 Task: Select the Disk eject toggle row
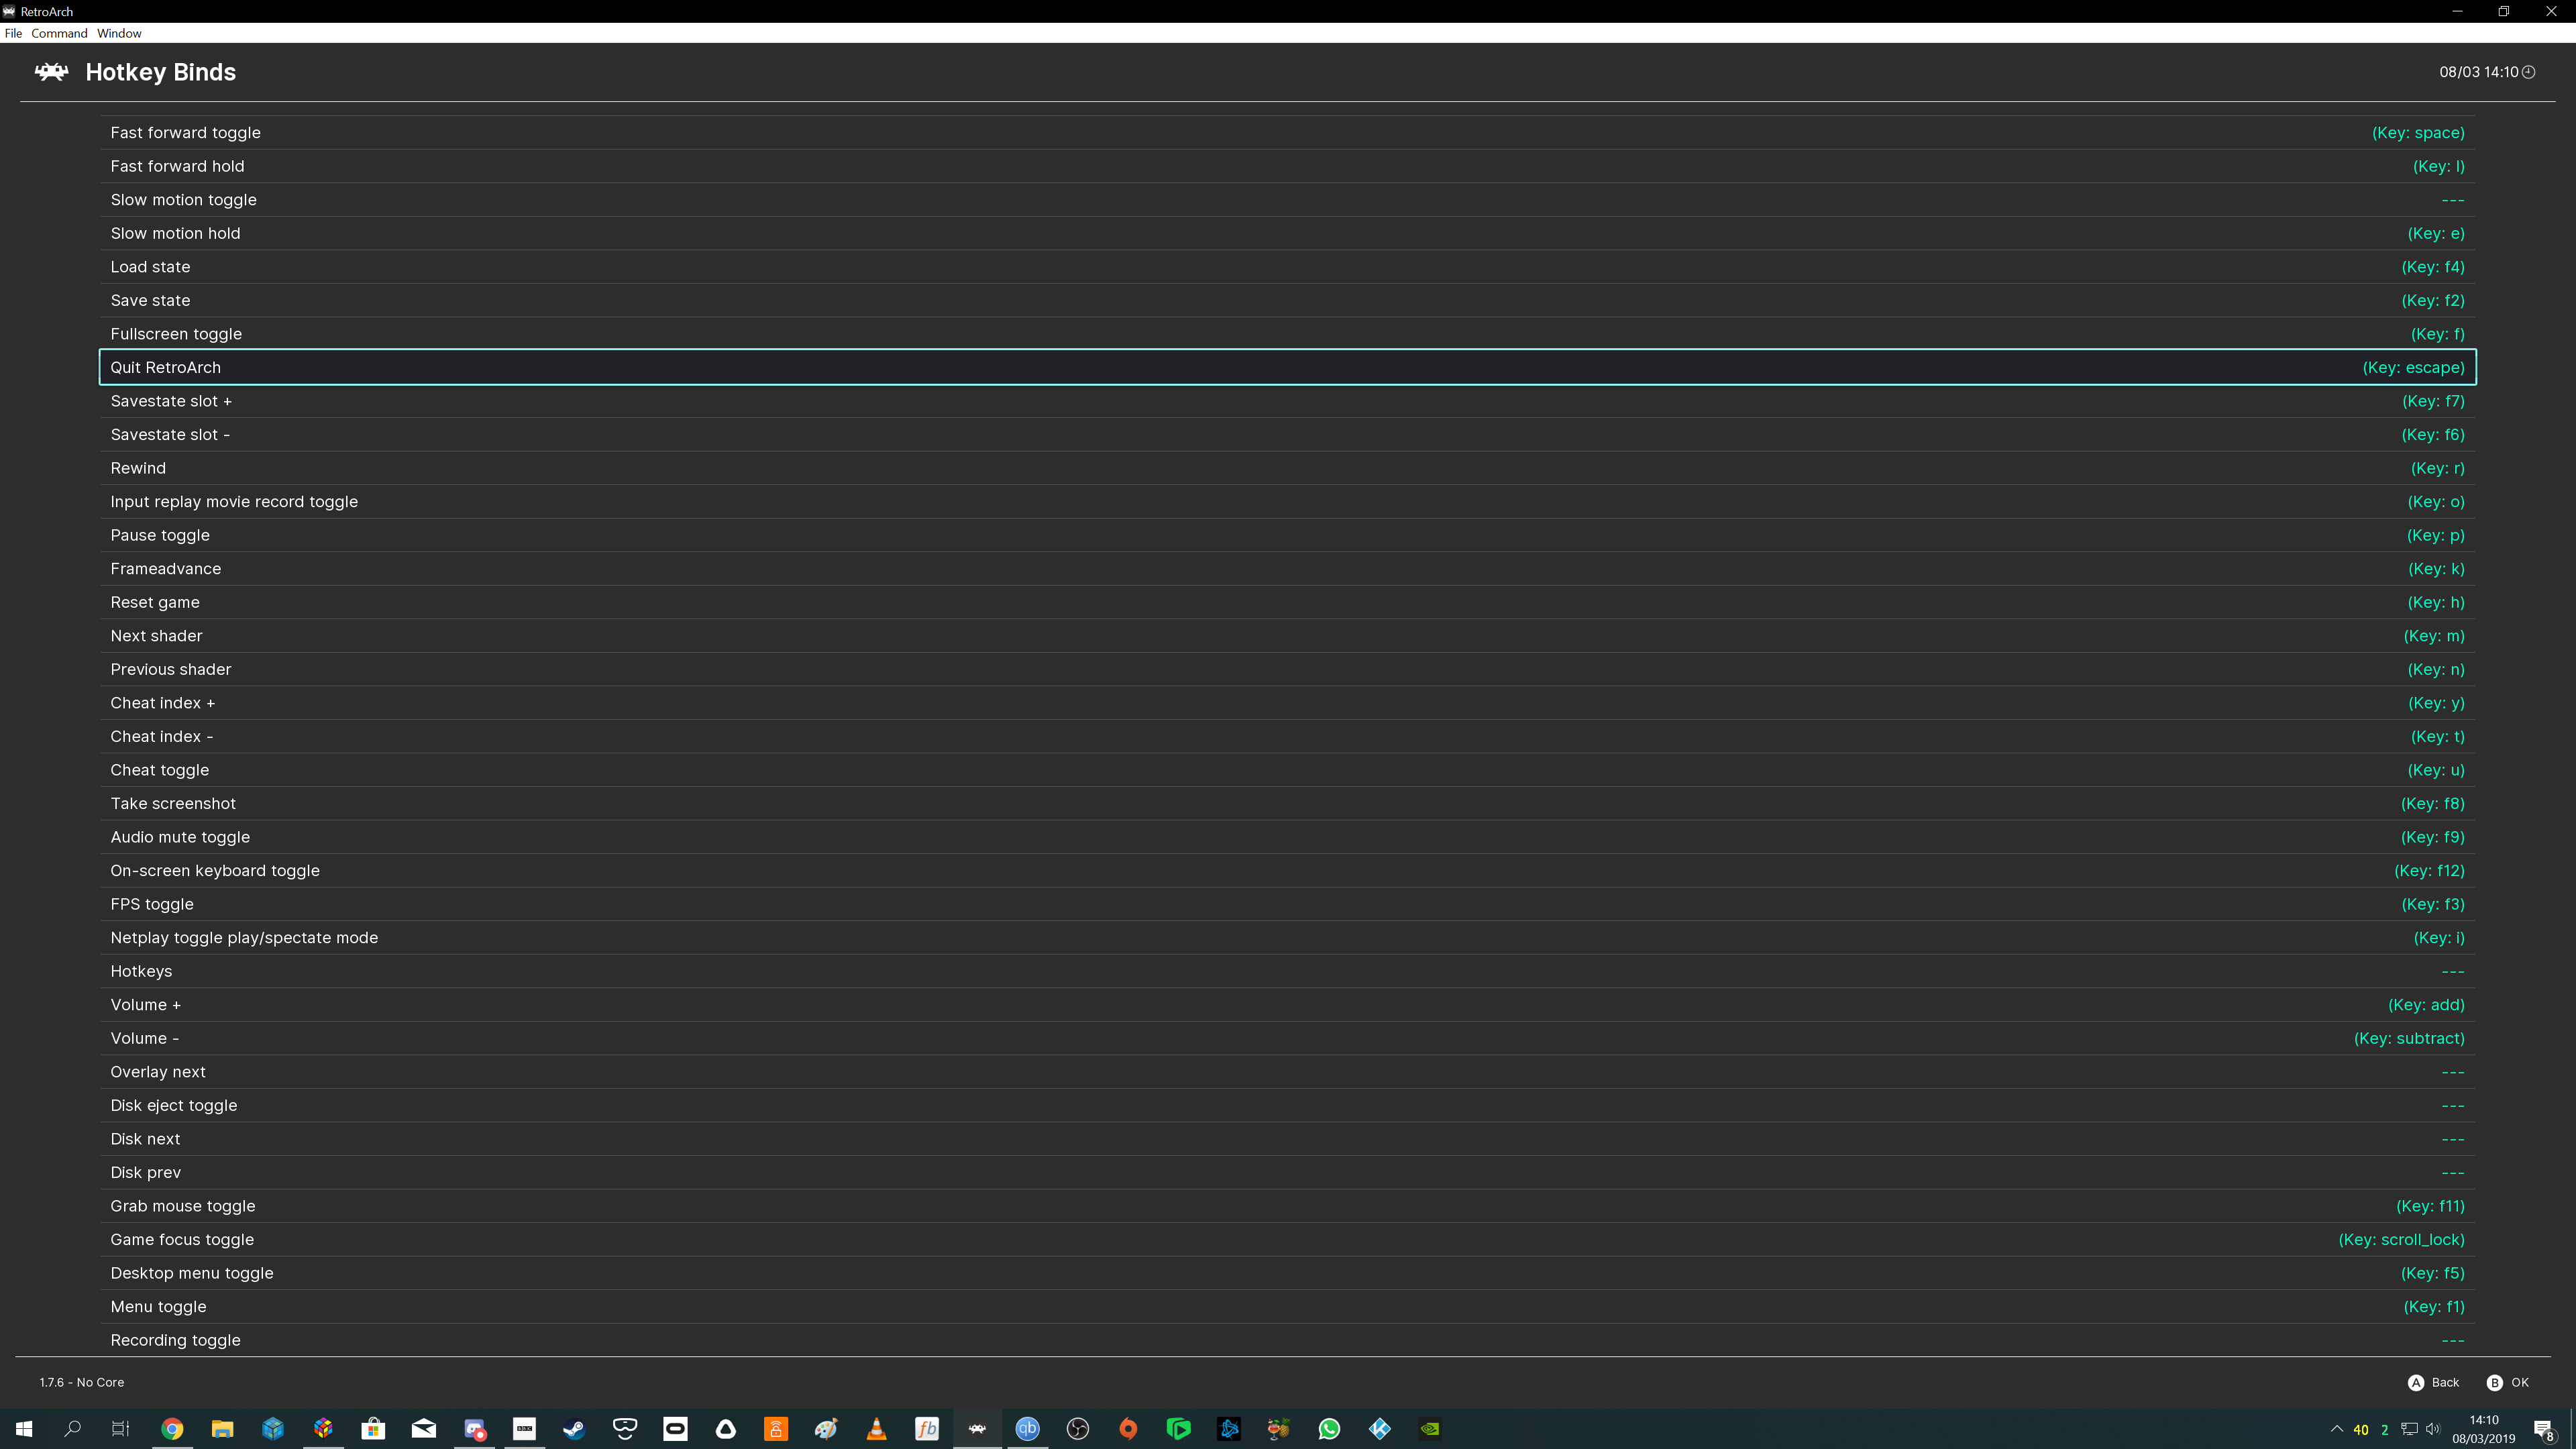pyautogui.click(x=1288, y=1105)
